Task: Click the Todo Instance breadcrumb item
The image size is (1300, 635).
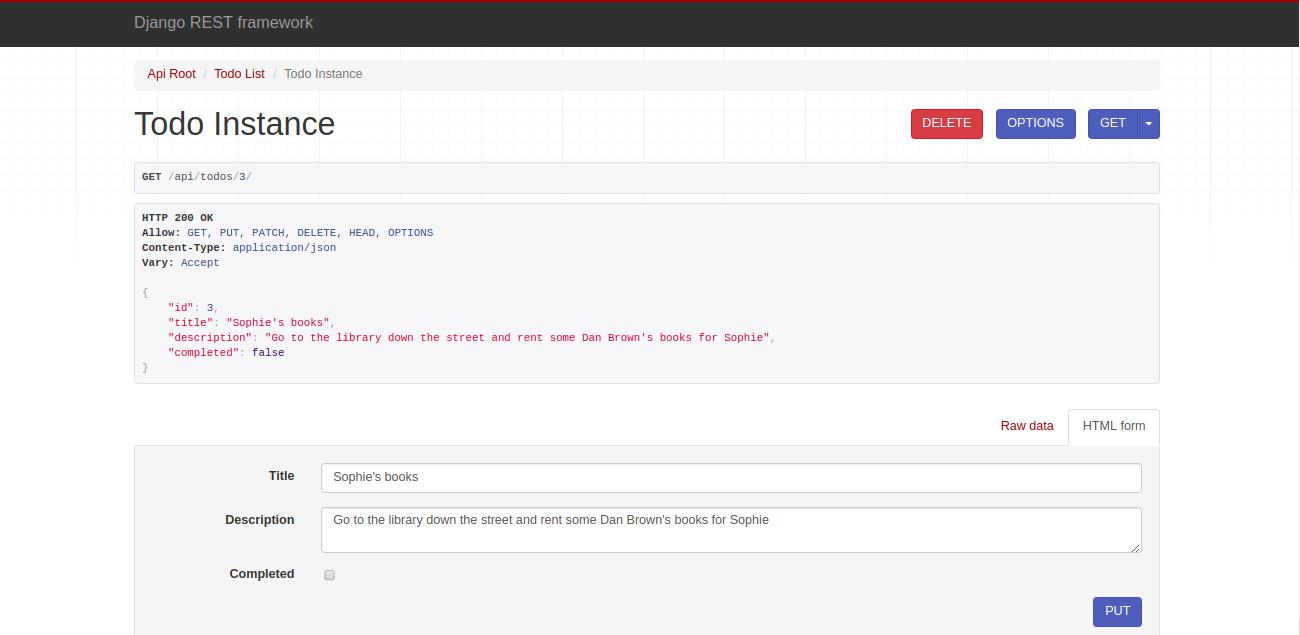Action: point(322,74)
